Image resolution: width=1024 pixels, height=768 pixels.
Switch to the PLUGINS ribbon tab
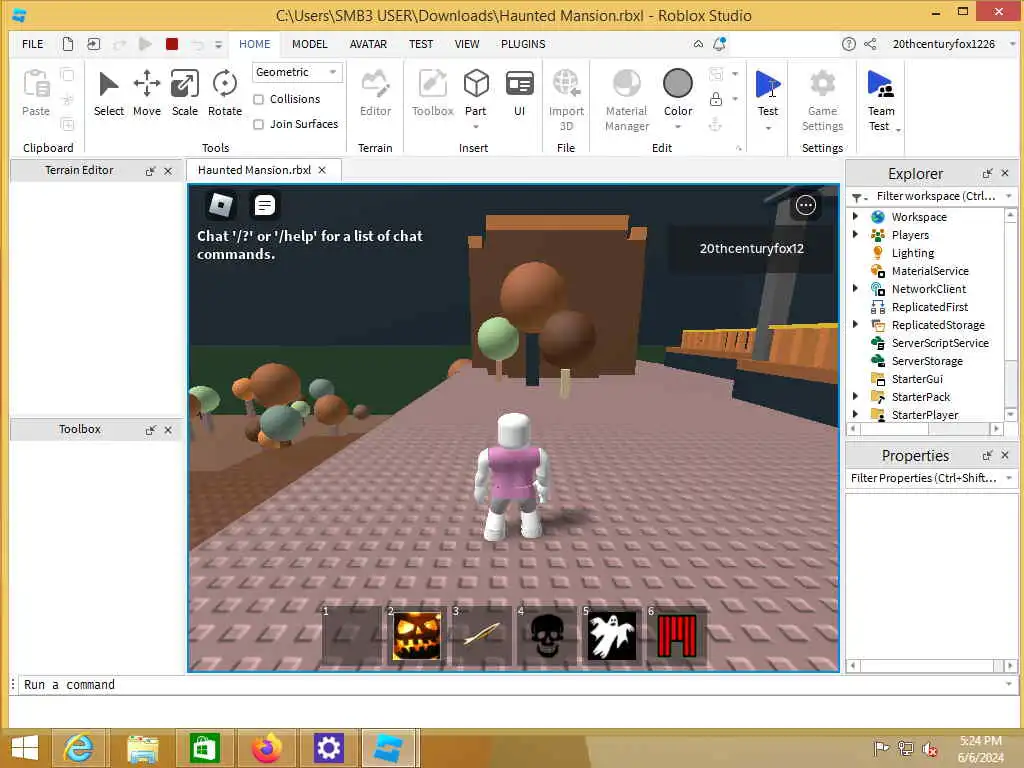tap(523, 44)
